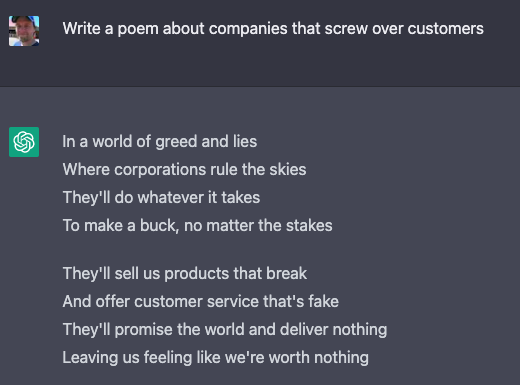Select the line 'In a world of greed and lies'
The width and height of the screenshot is (520, 385).
160,142
